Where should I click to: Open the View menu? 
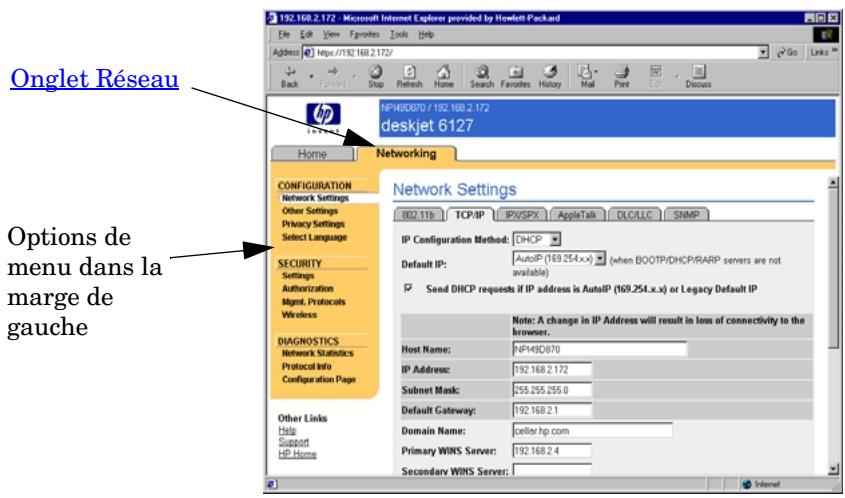(331, 34)
